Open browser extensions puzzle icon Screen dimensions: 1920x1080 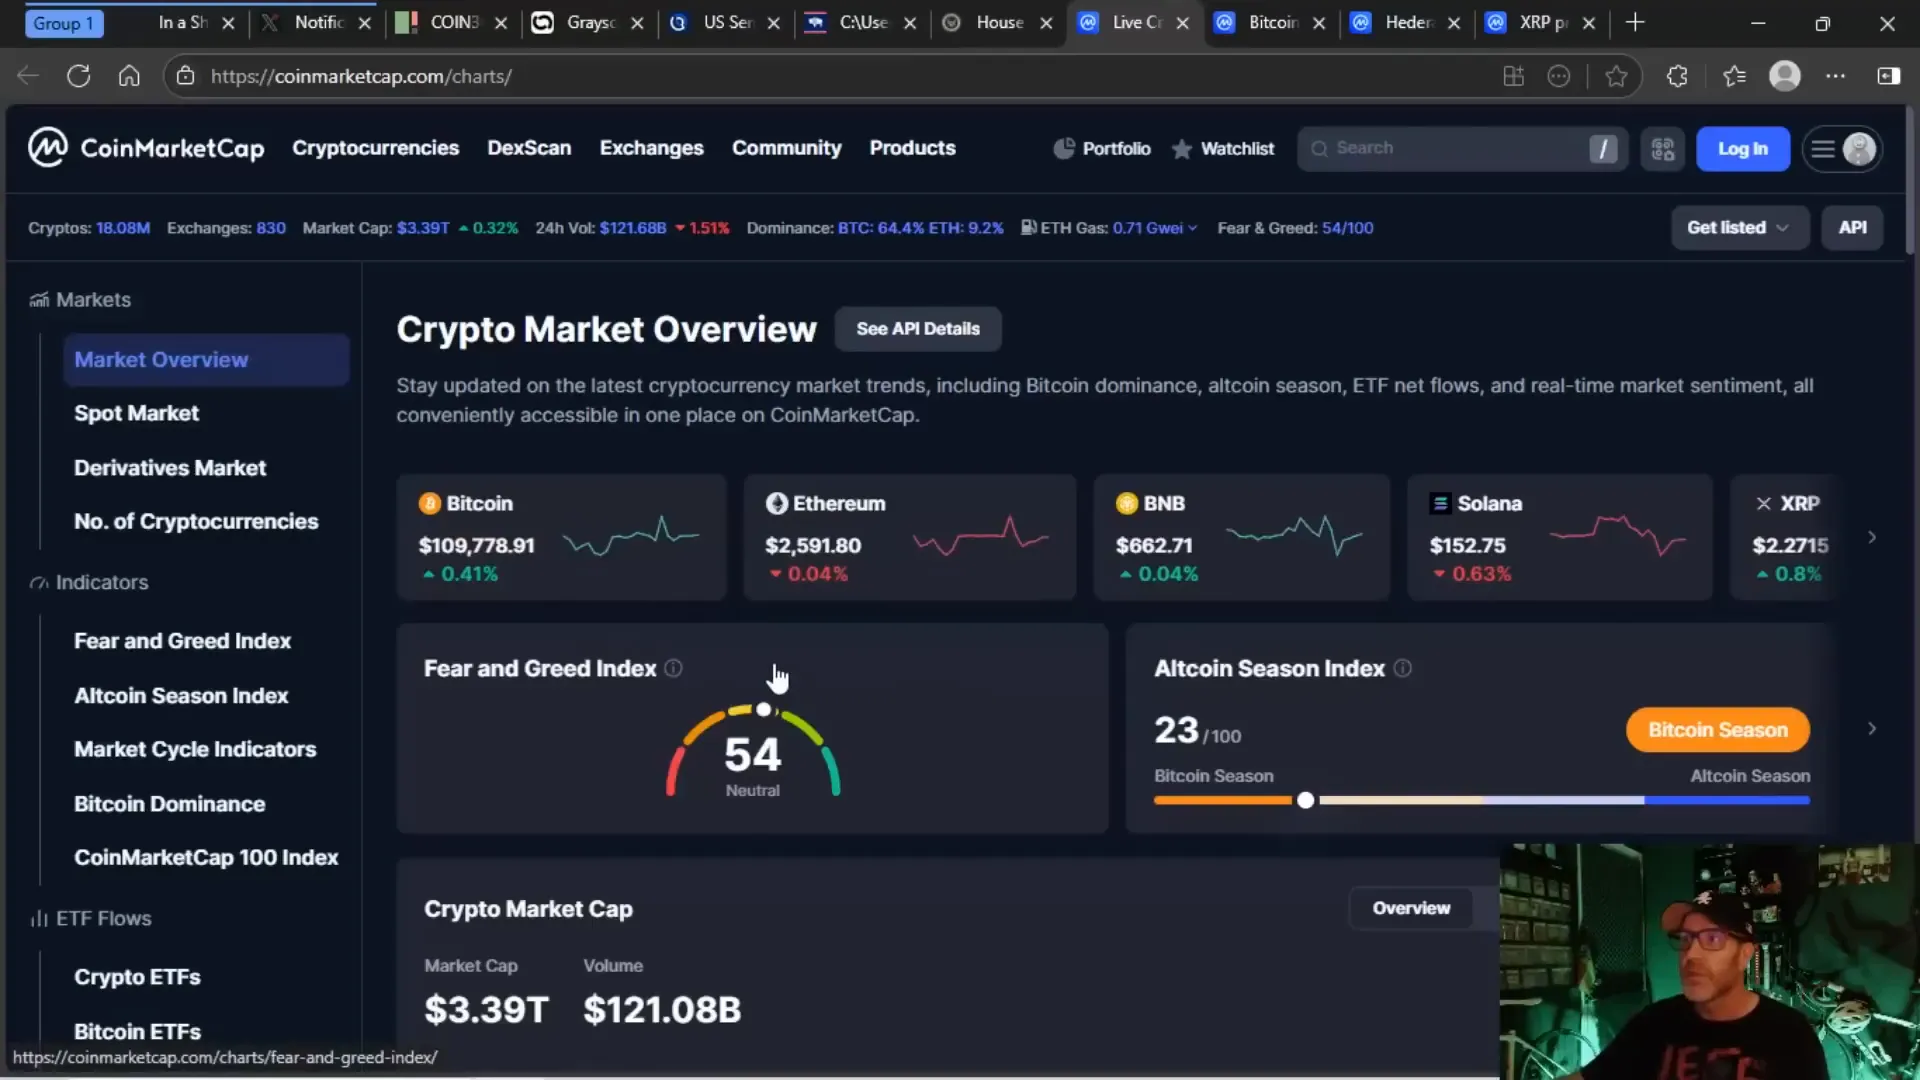tap(1677, 76)
